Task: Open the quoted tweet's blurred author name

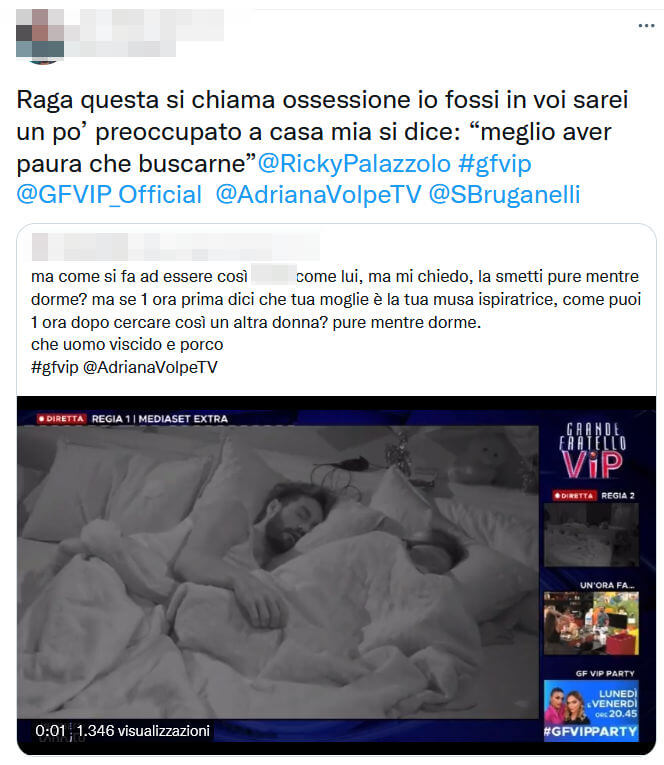Action: tap(176, 247)
